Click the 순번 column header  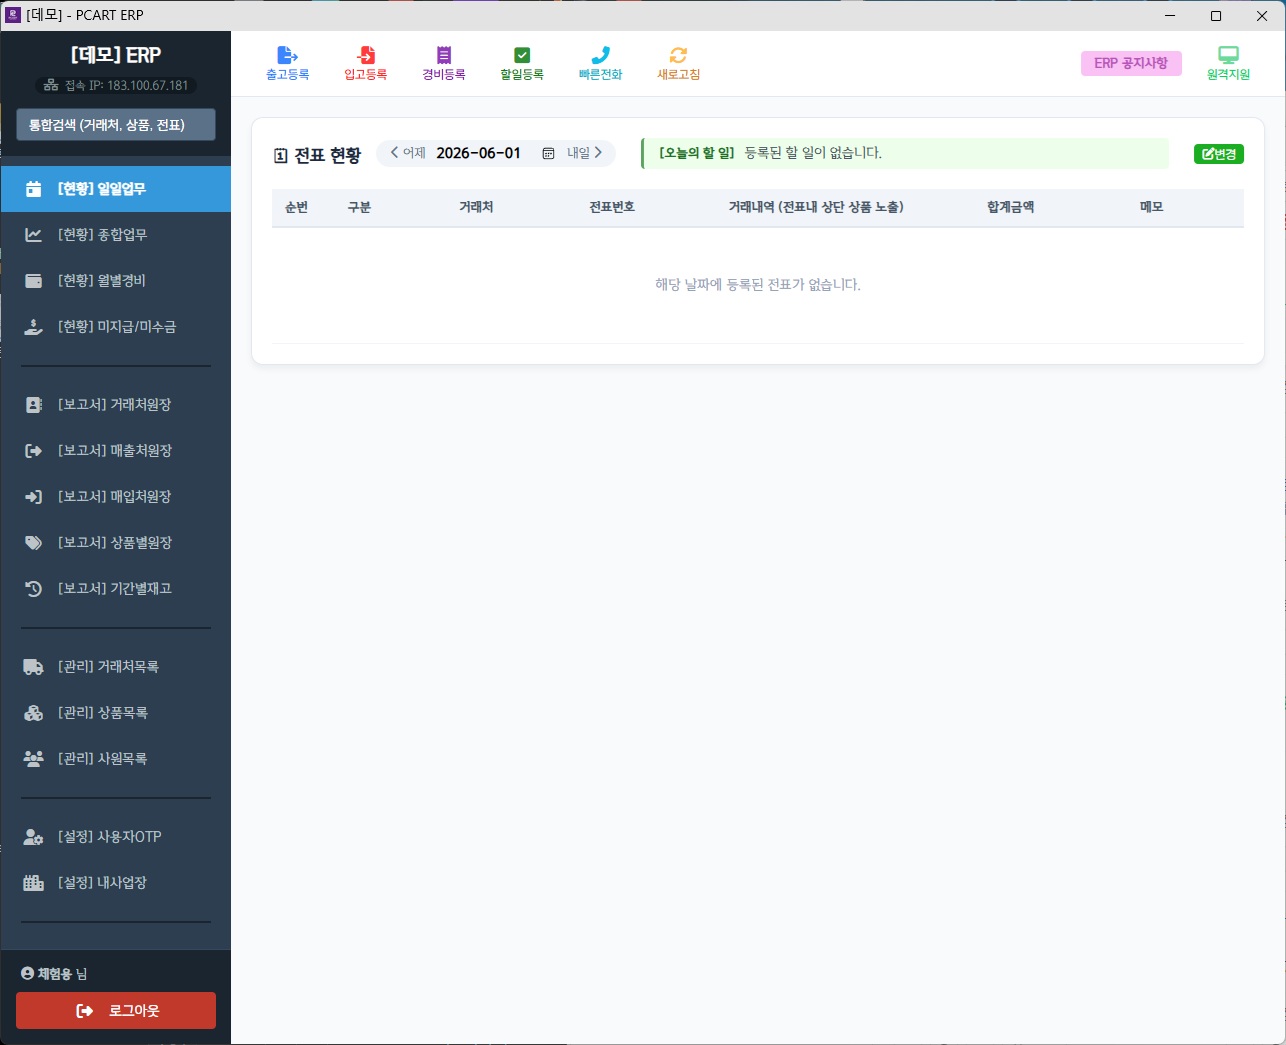(296, 207)
